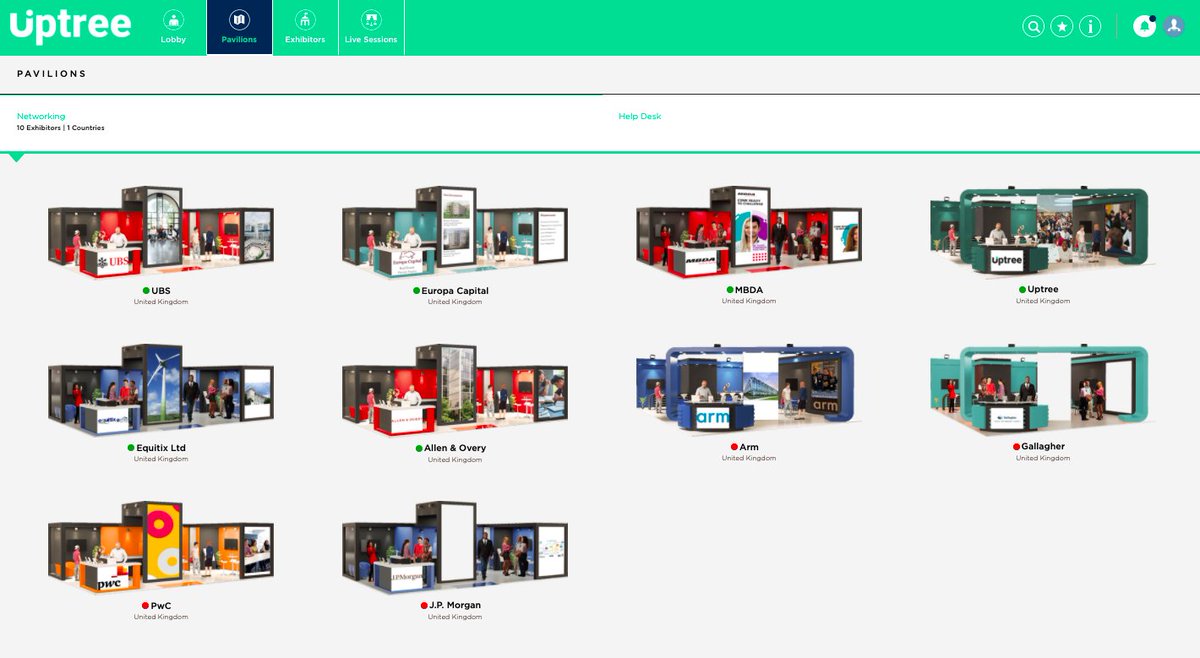
Task: Click the MBDA exhibitor name
Action: click(750, 290)
